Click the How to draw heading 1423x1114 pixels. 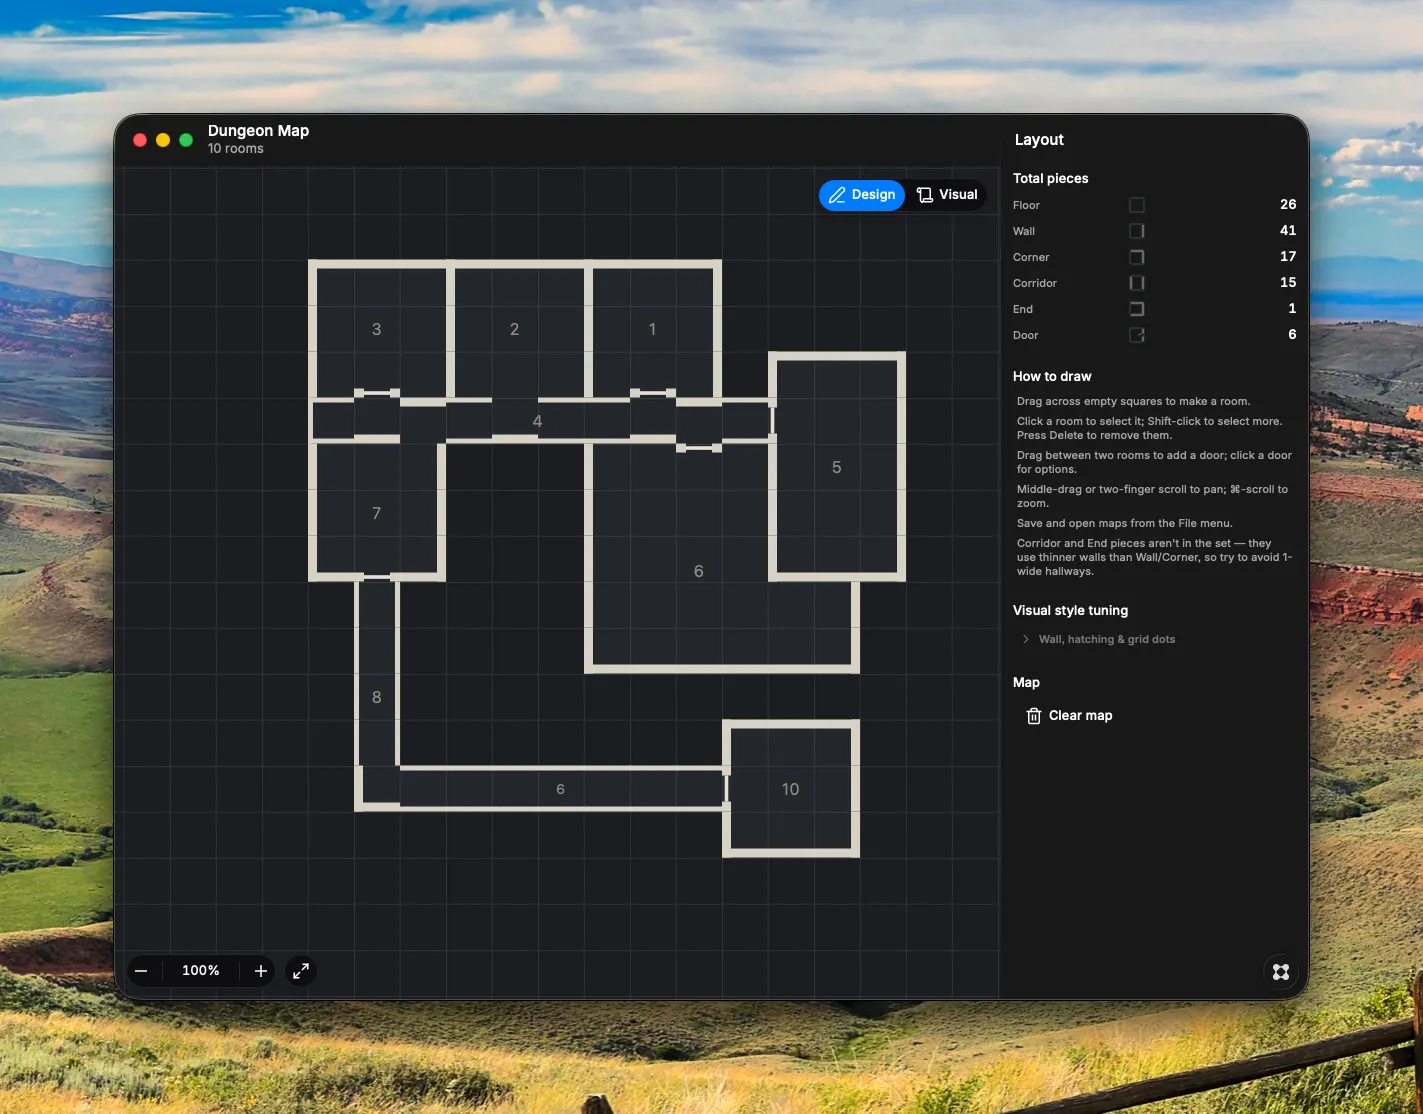tap(1052, 376)
